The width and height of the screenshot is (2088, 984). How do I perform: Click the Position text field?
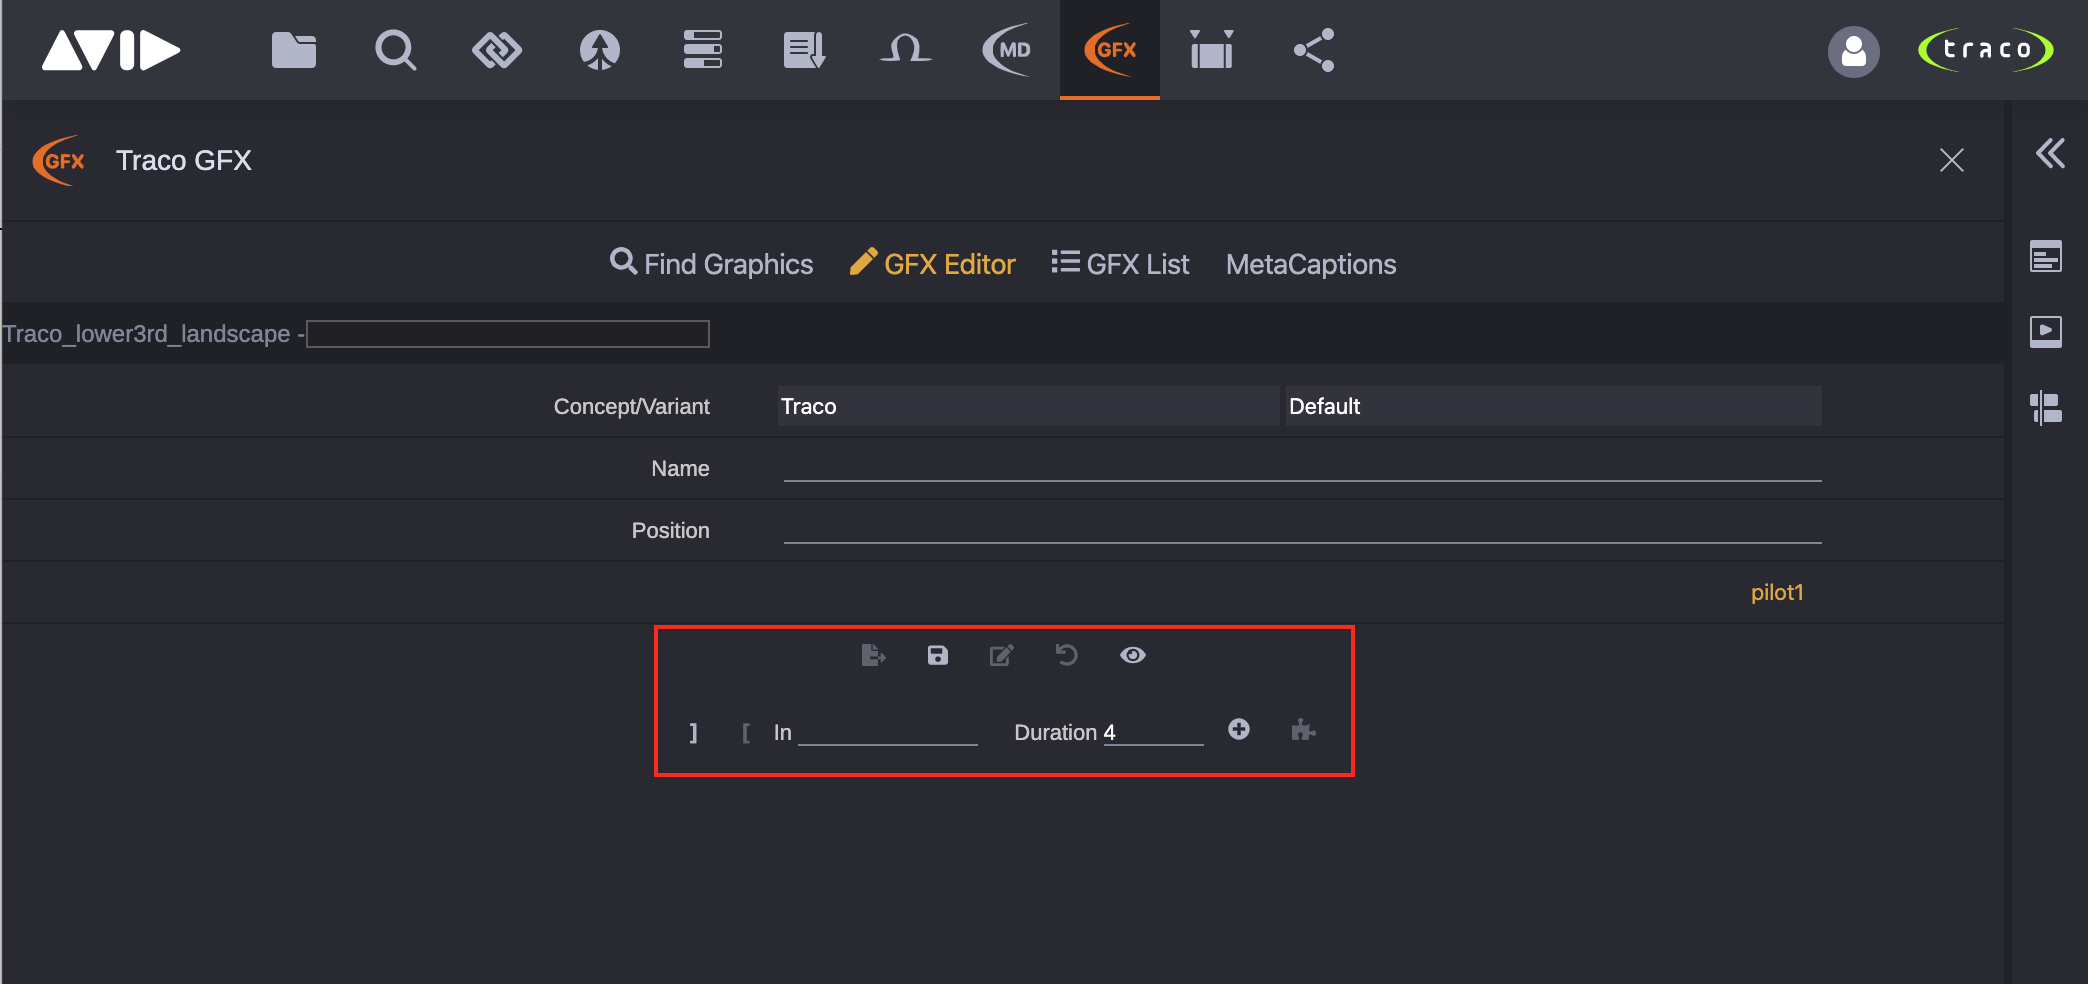1302,530
